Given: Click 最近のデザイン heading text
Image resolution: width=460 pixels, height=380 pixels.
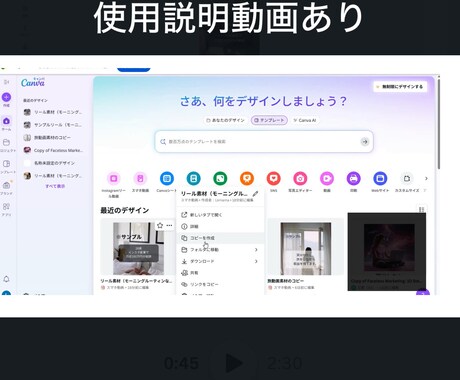Looking at the screenshot, I should (124, 210).
